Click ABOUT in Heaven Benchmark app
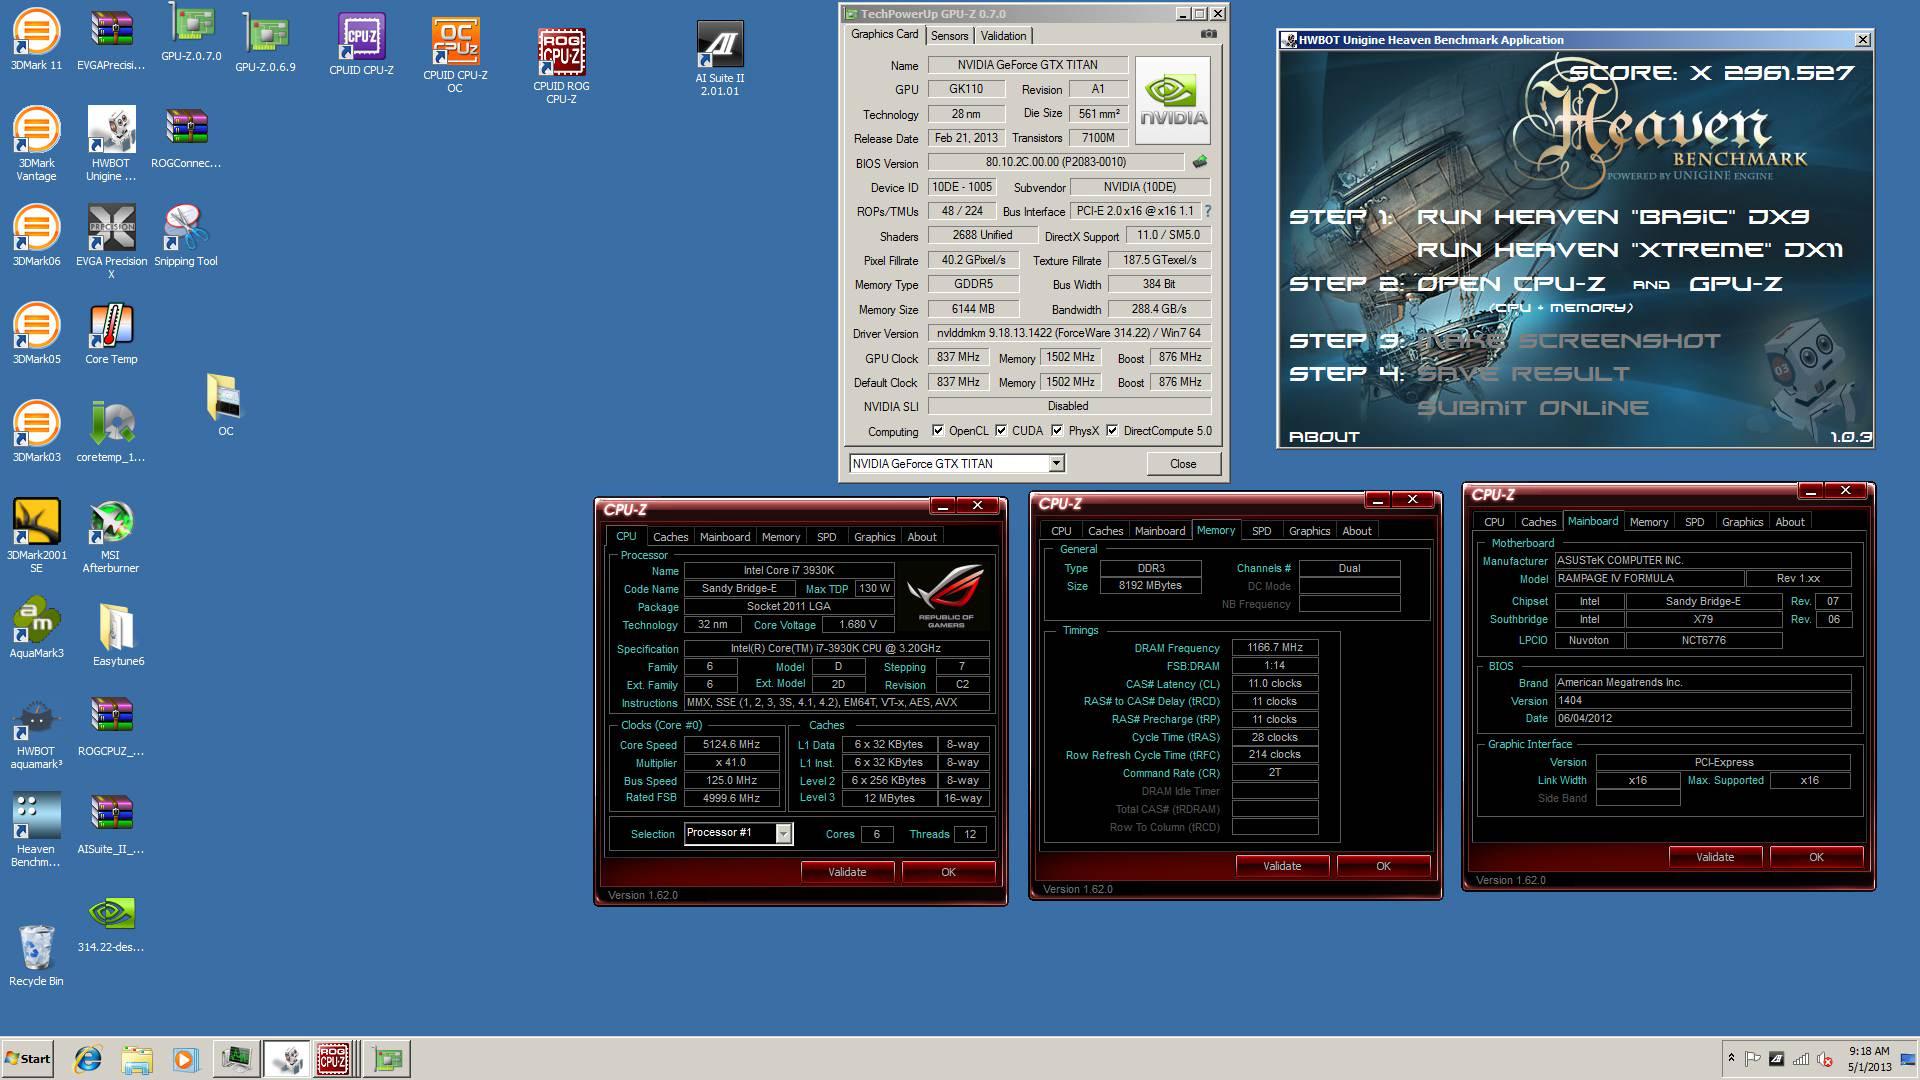 [1324, 437]
